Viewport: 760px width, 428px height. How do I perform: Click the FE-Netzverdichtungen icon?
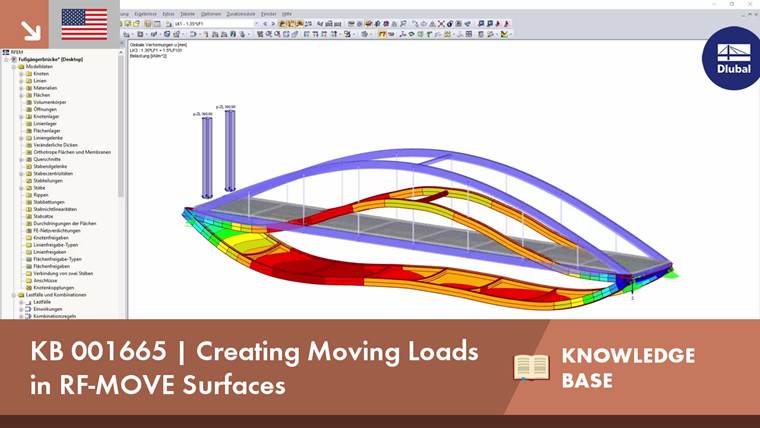coord(29,230)
